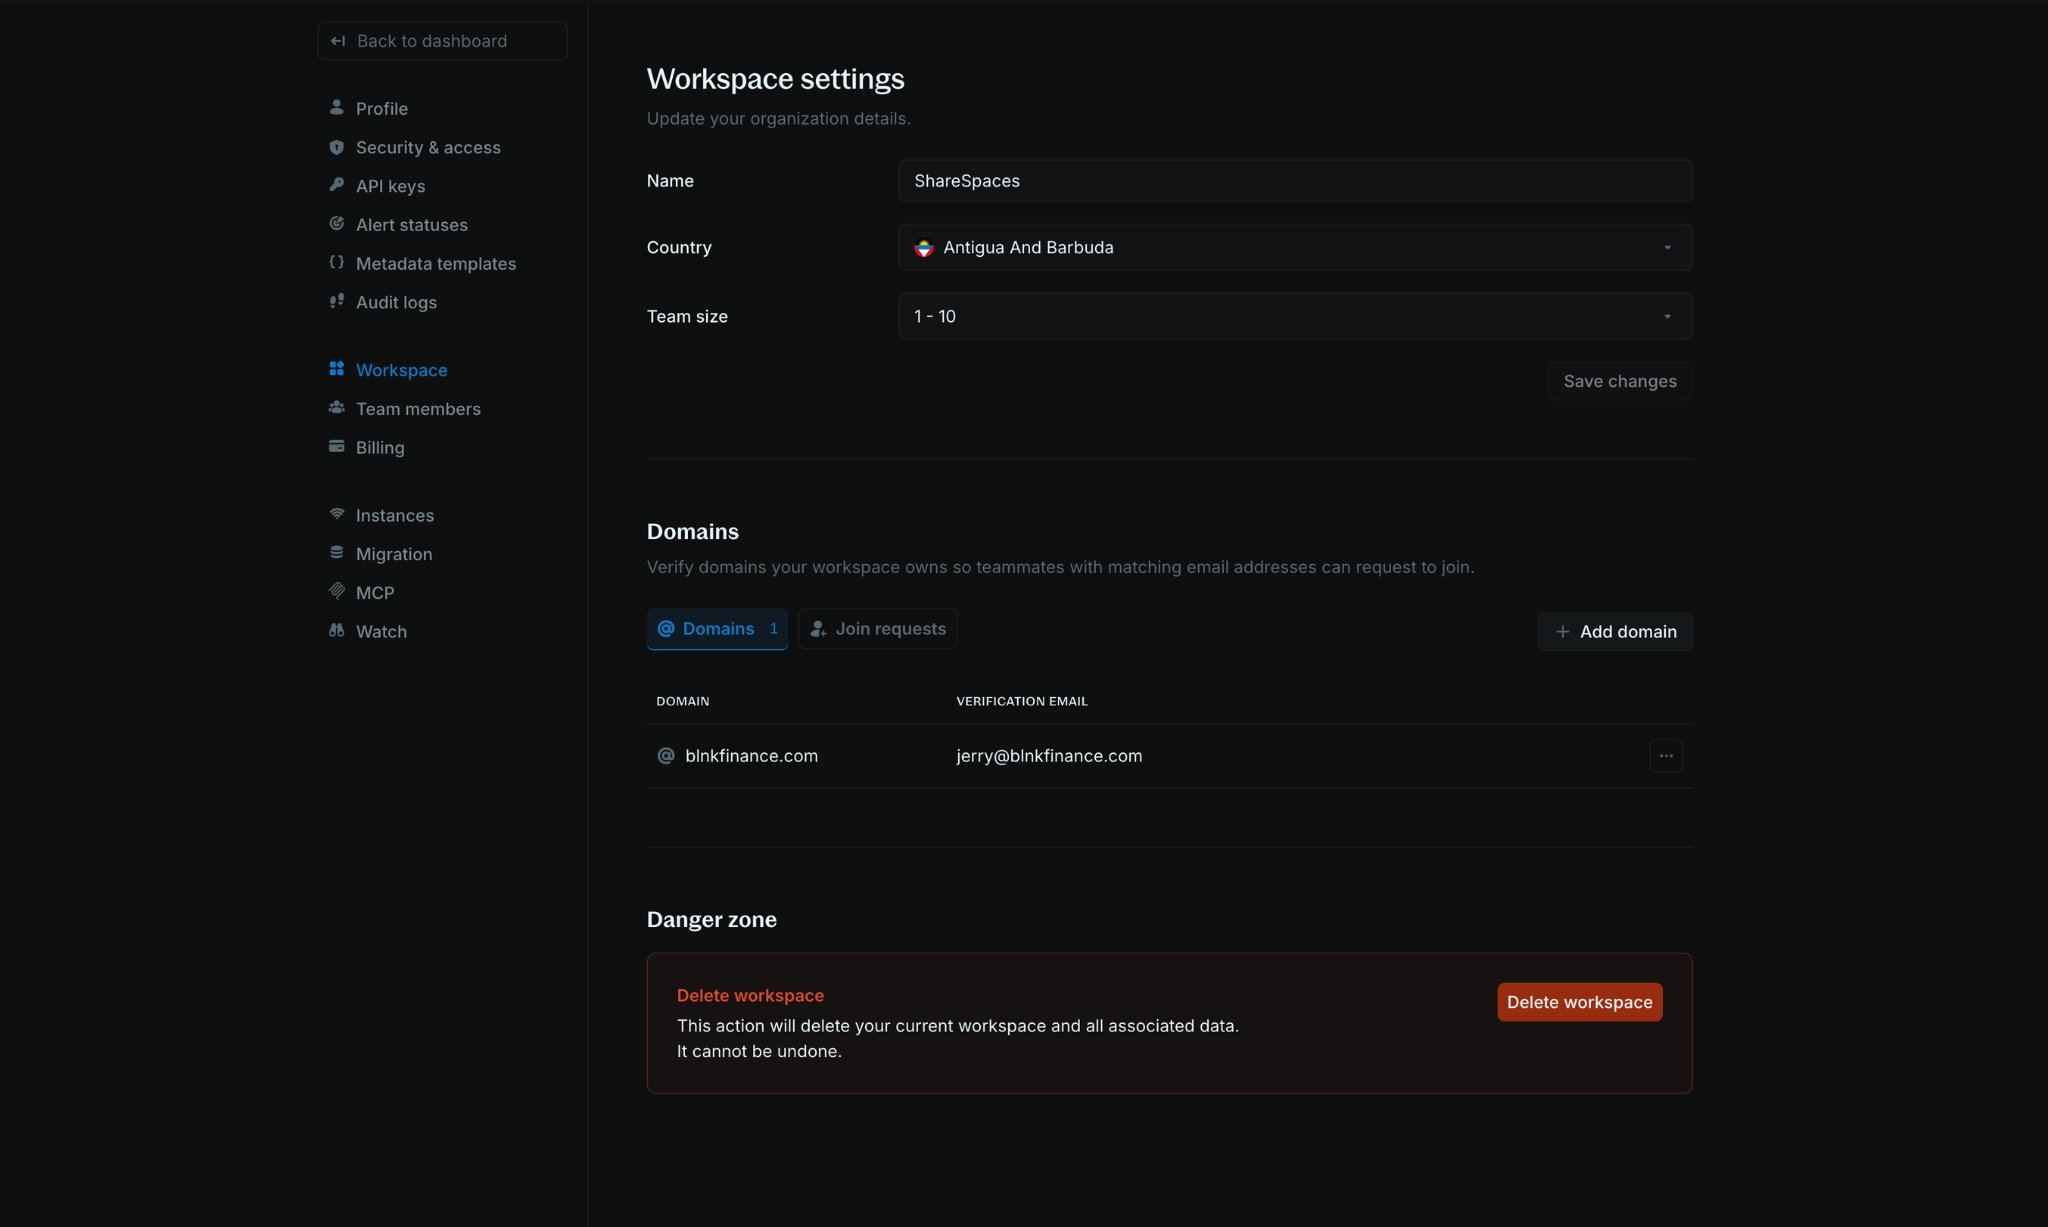This screenshot has height=1227, width=2048.
Task: Open the Team size dropdown
Action: [x=1295, y=316]
